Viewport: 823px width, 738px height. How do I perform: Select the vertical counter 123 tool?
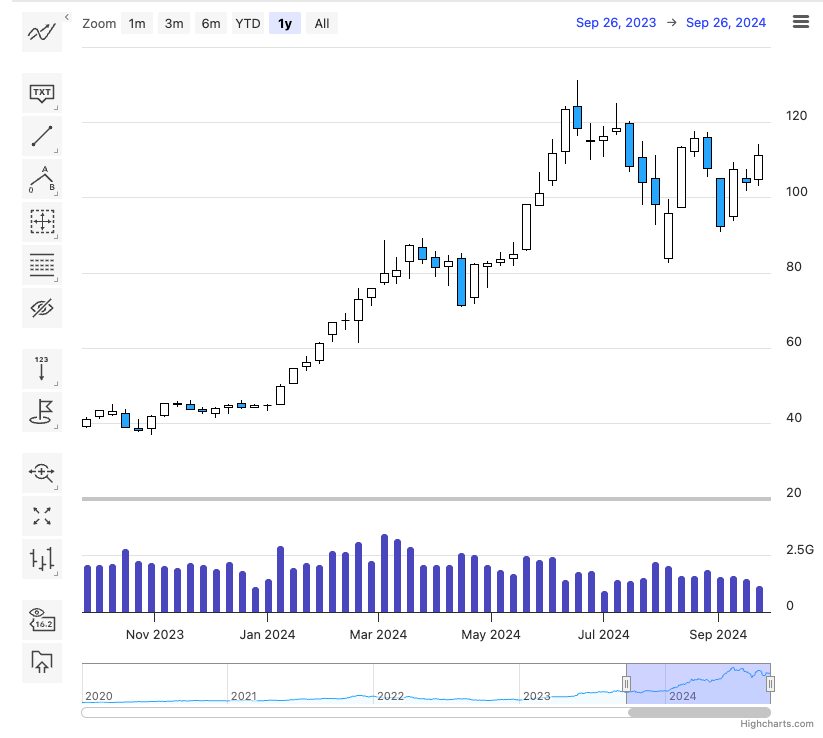point(42,369)
